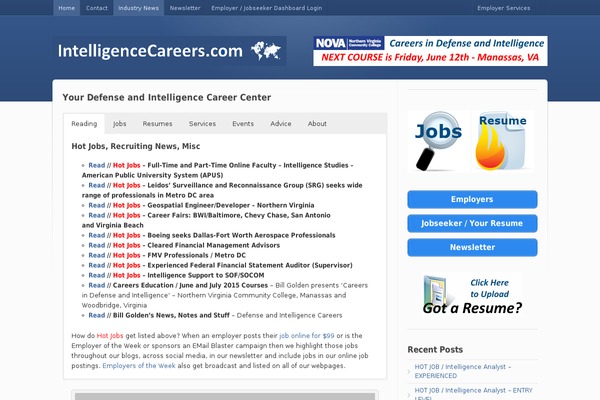600x400 pixels.
Task: Click Read for Cleared Financial Management Advisors
Action: tap(96, 245)
